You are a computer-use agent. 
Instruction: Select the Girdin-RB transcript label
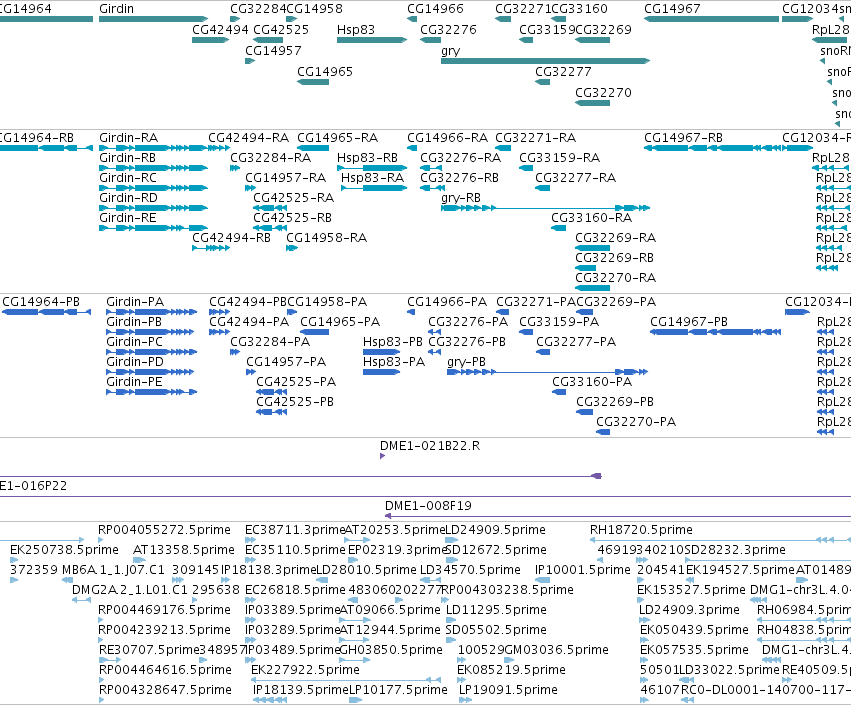128,158
